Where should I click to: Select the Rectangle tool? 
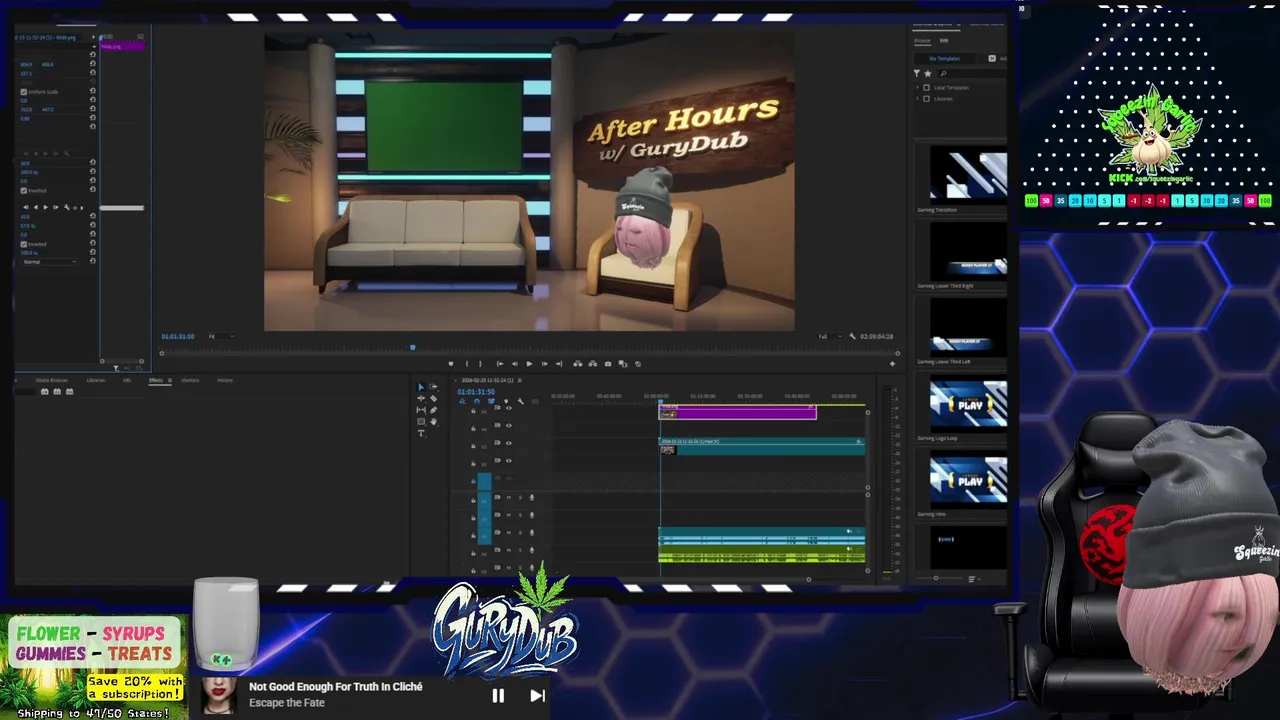pos(421,421)
